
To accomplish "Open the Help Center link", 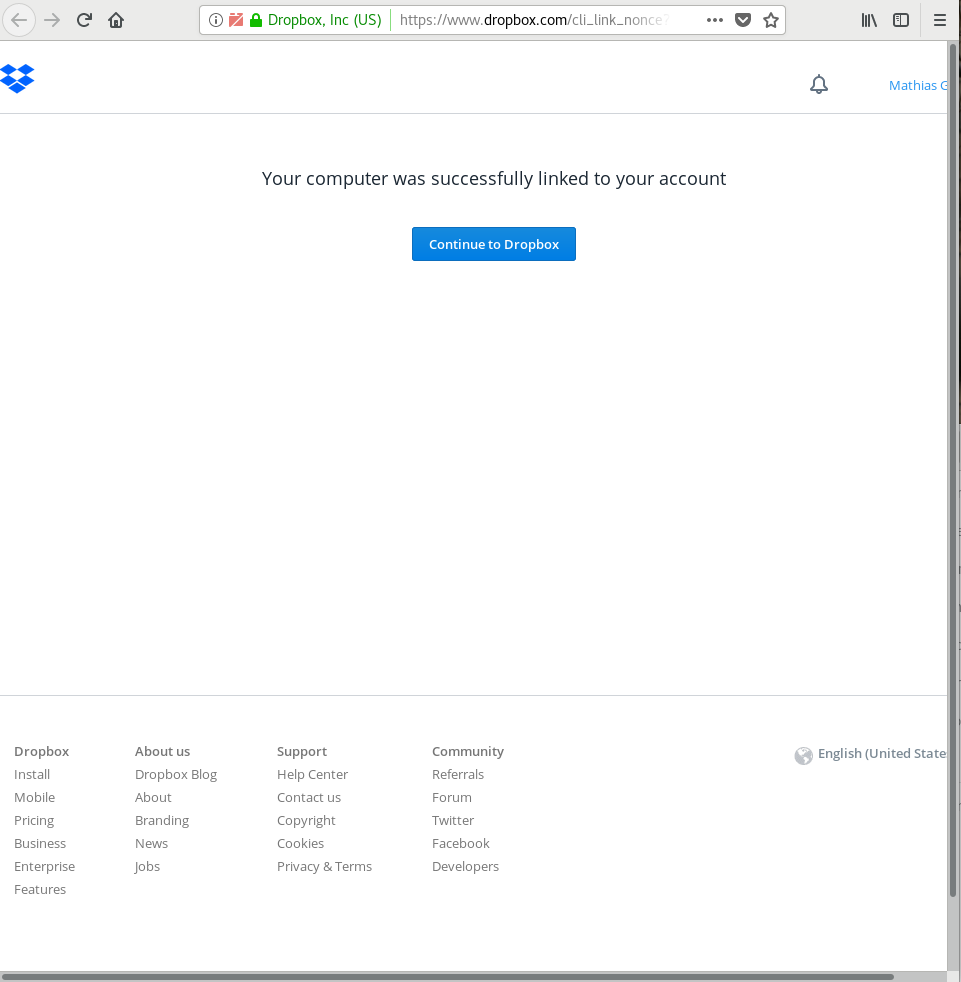I will click(x=312, y=774).
